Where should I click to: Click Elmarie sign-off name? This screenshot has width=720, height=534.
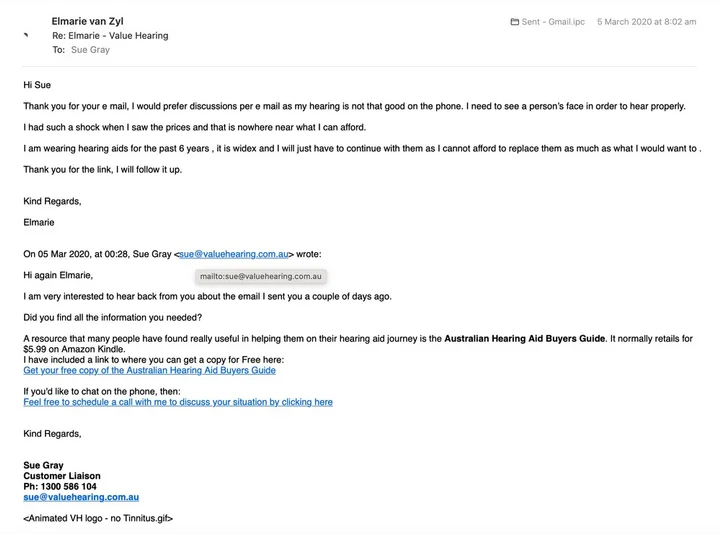coord(39,222)
